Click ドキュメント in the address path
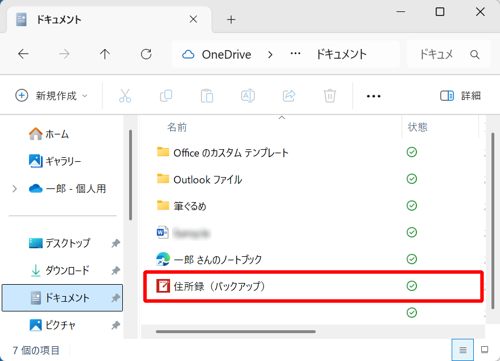This screenshot has width=500, height=361. click(x=341, y=54)
